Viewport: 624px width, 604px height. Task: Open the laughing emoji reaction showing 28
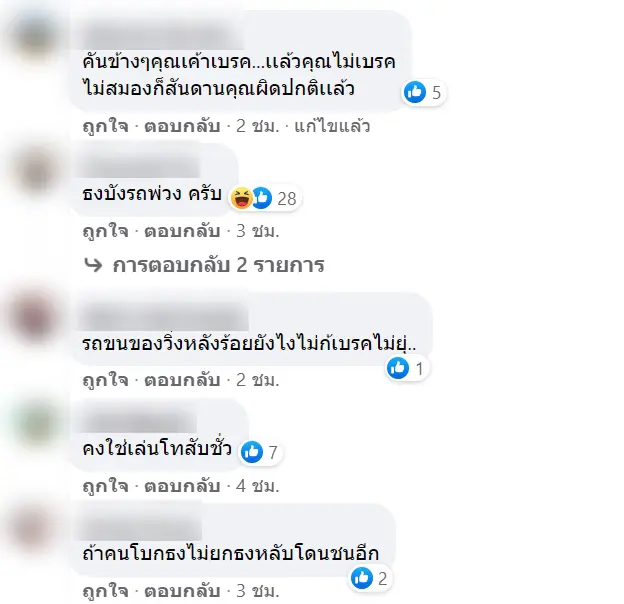[x=242, y=198]
